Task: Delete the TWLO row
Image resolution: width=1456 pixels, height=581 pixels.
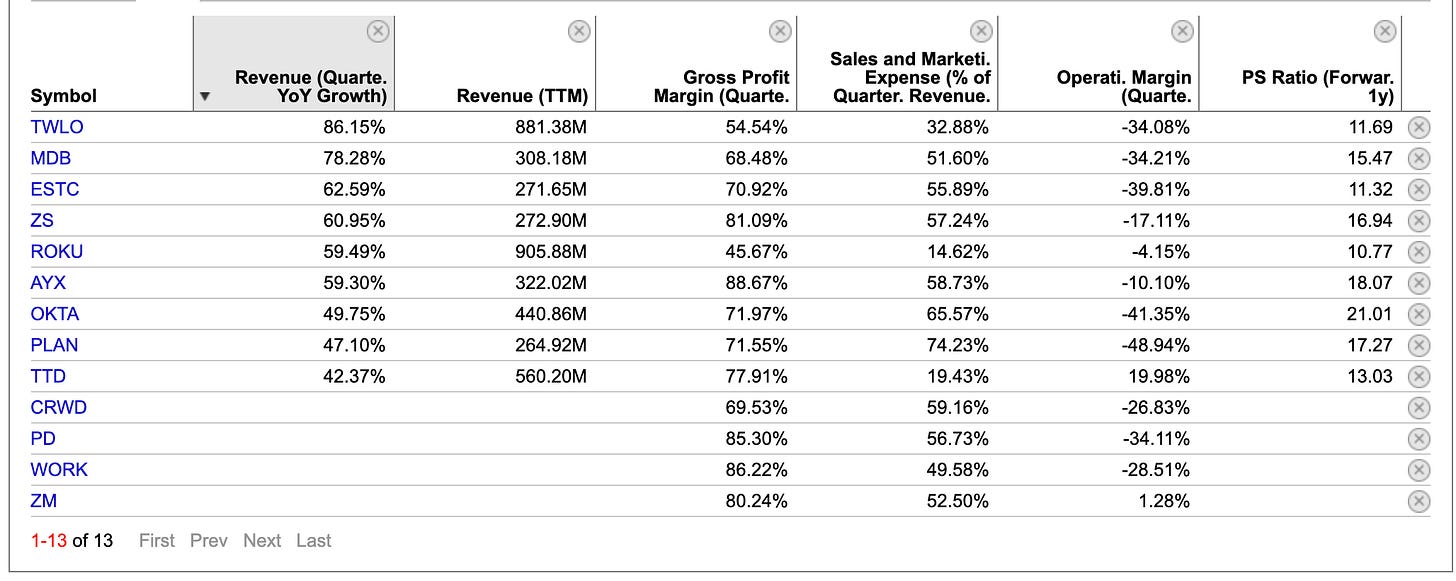Action: point(1418,127)
